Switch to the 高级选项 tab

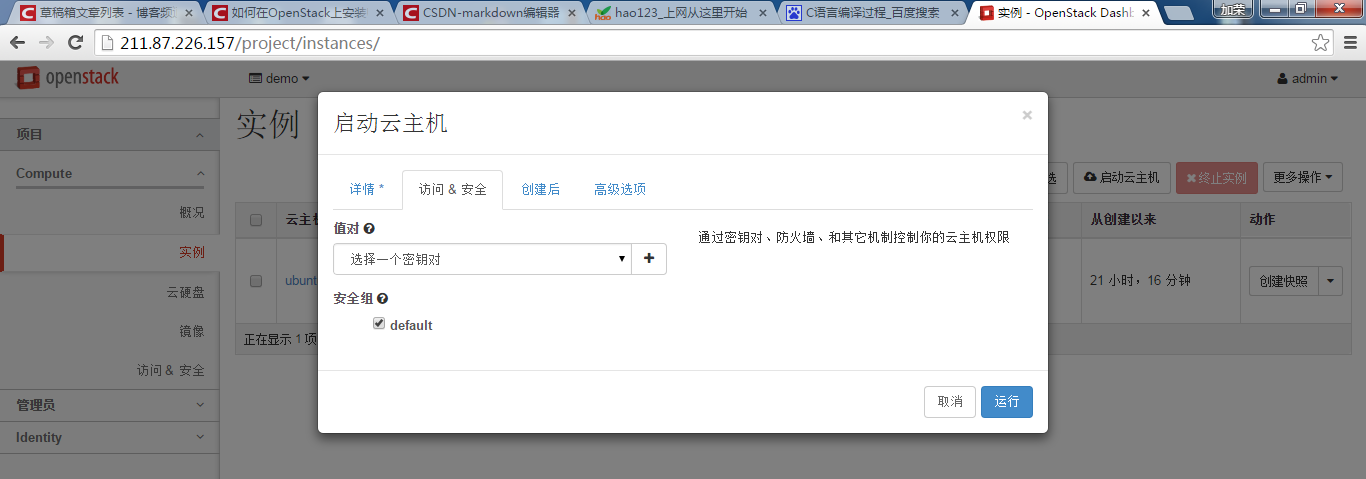point(620,189)
